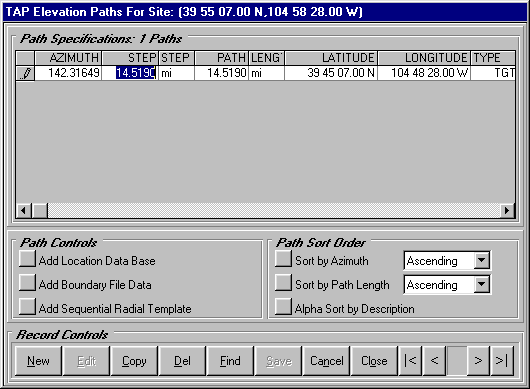Click the LONGITUDE column header
Image resolution: width=530 pixels, height=389 pixels.
424,58
